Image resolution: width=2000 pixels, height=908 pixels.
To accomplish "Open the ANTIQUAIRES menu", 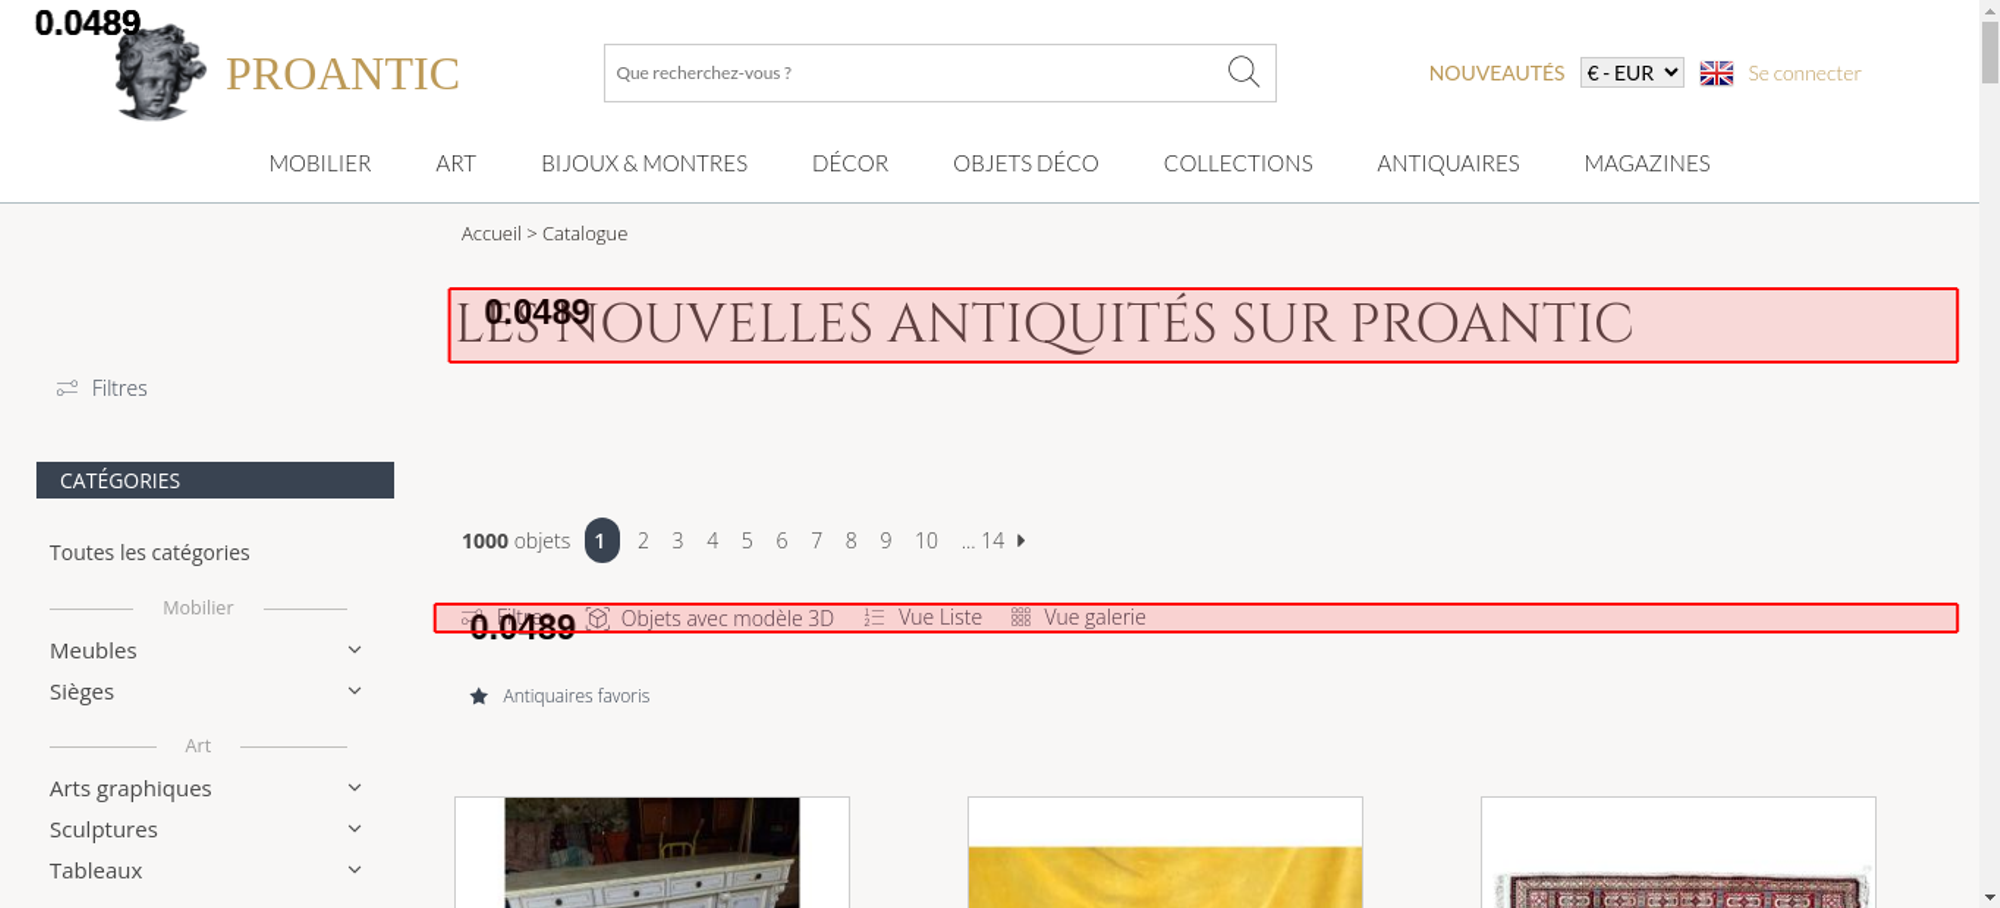I will pos(1448,163).
